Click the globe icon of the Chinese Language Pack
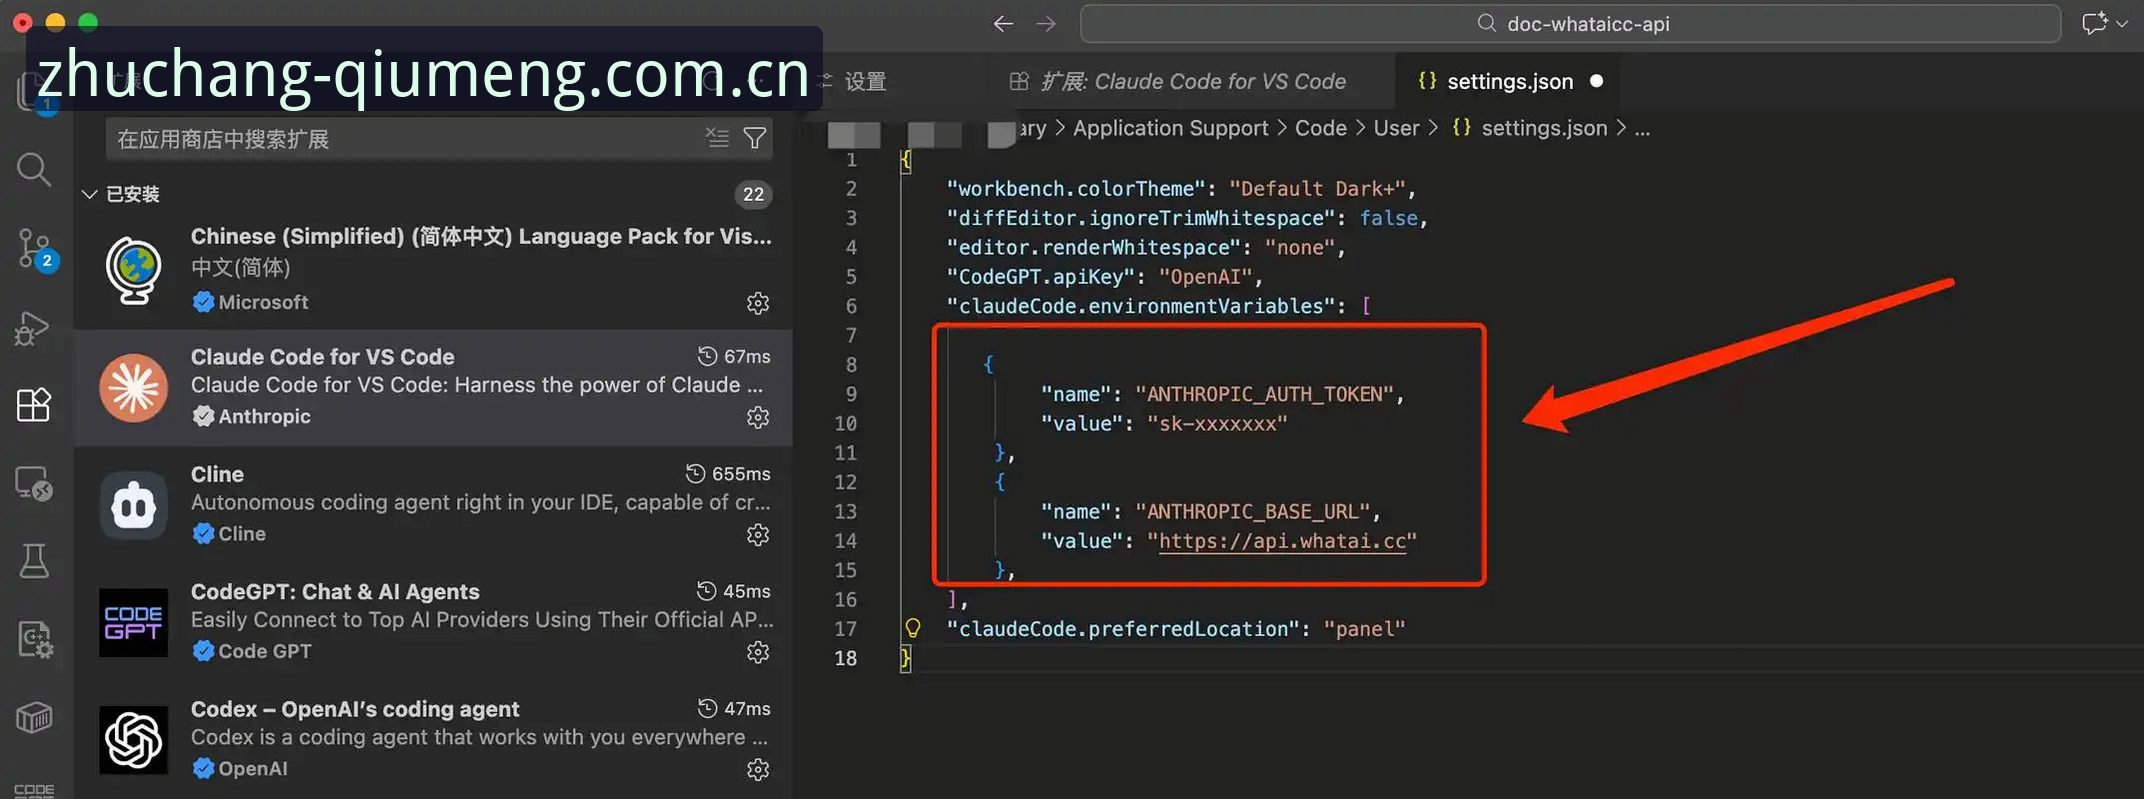 click(x=134, y=270)
